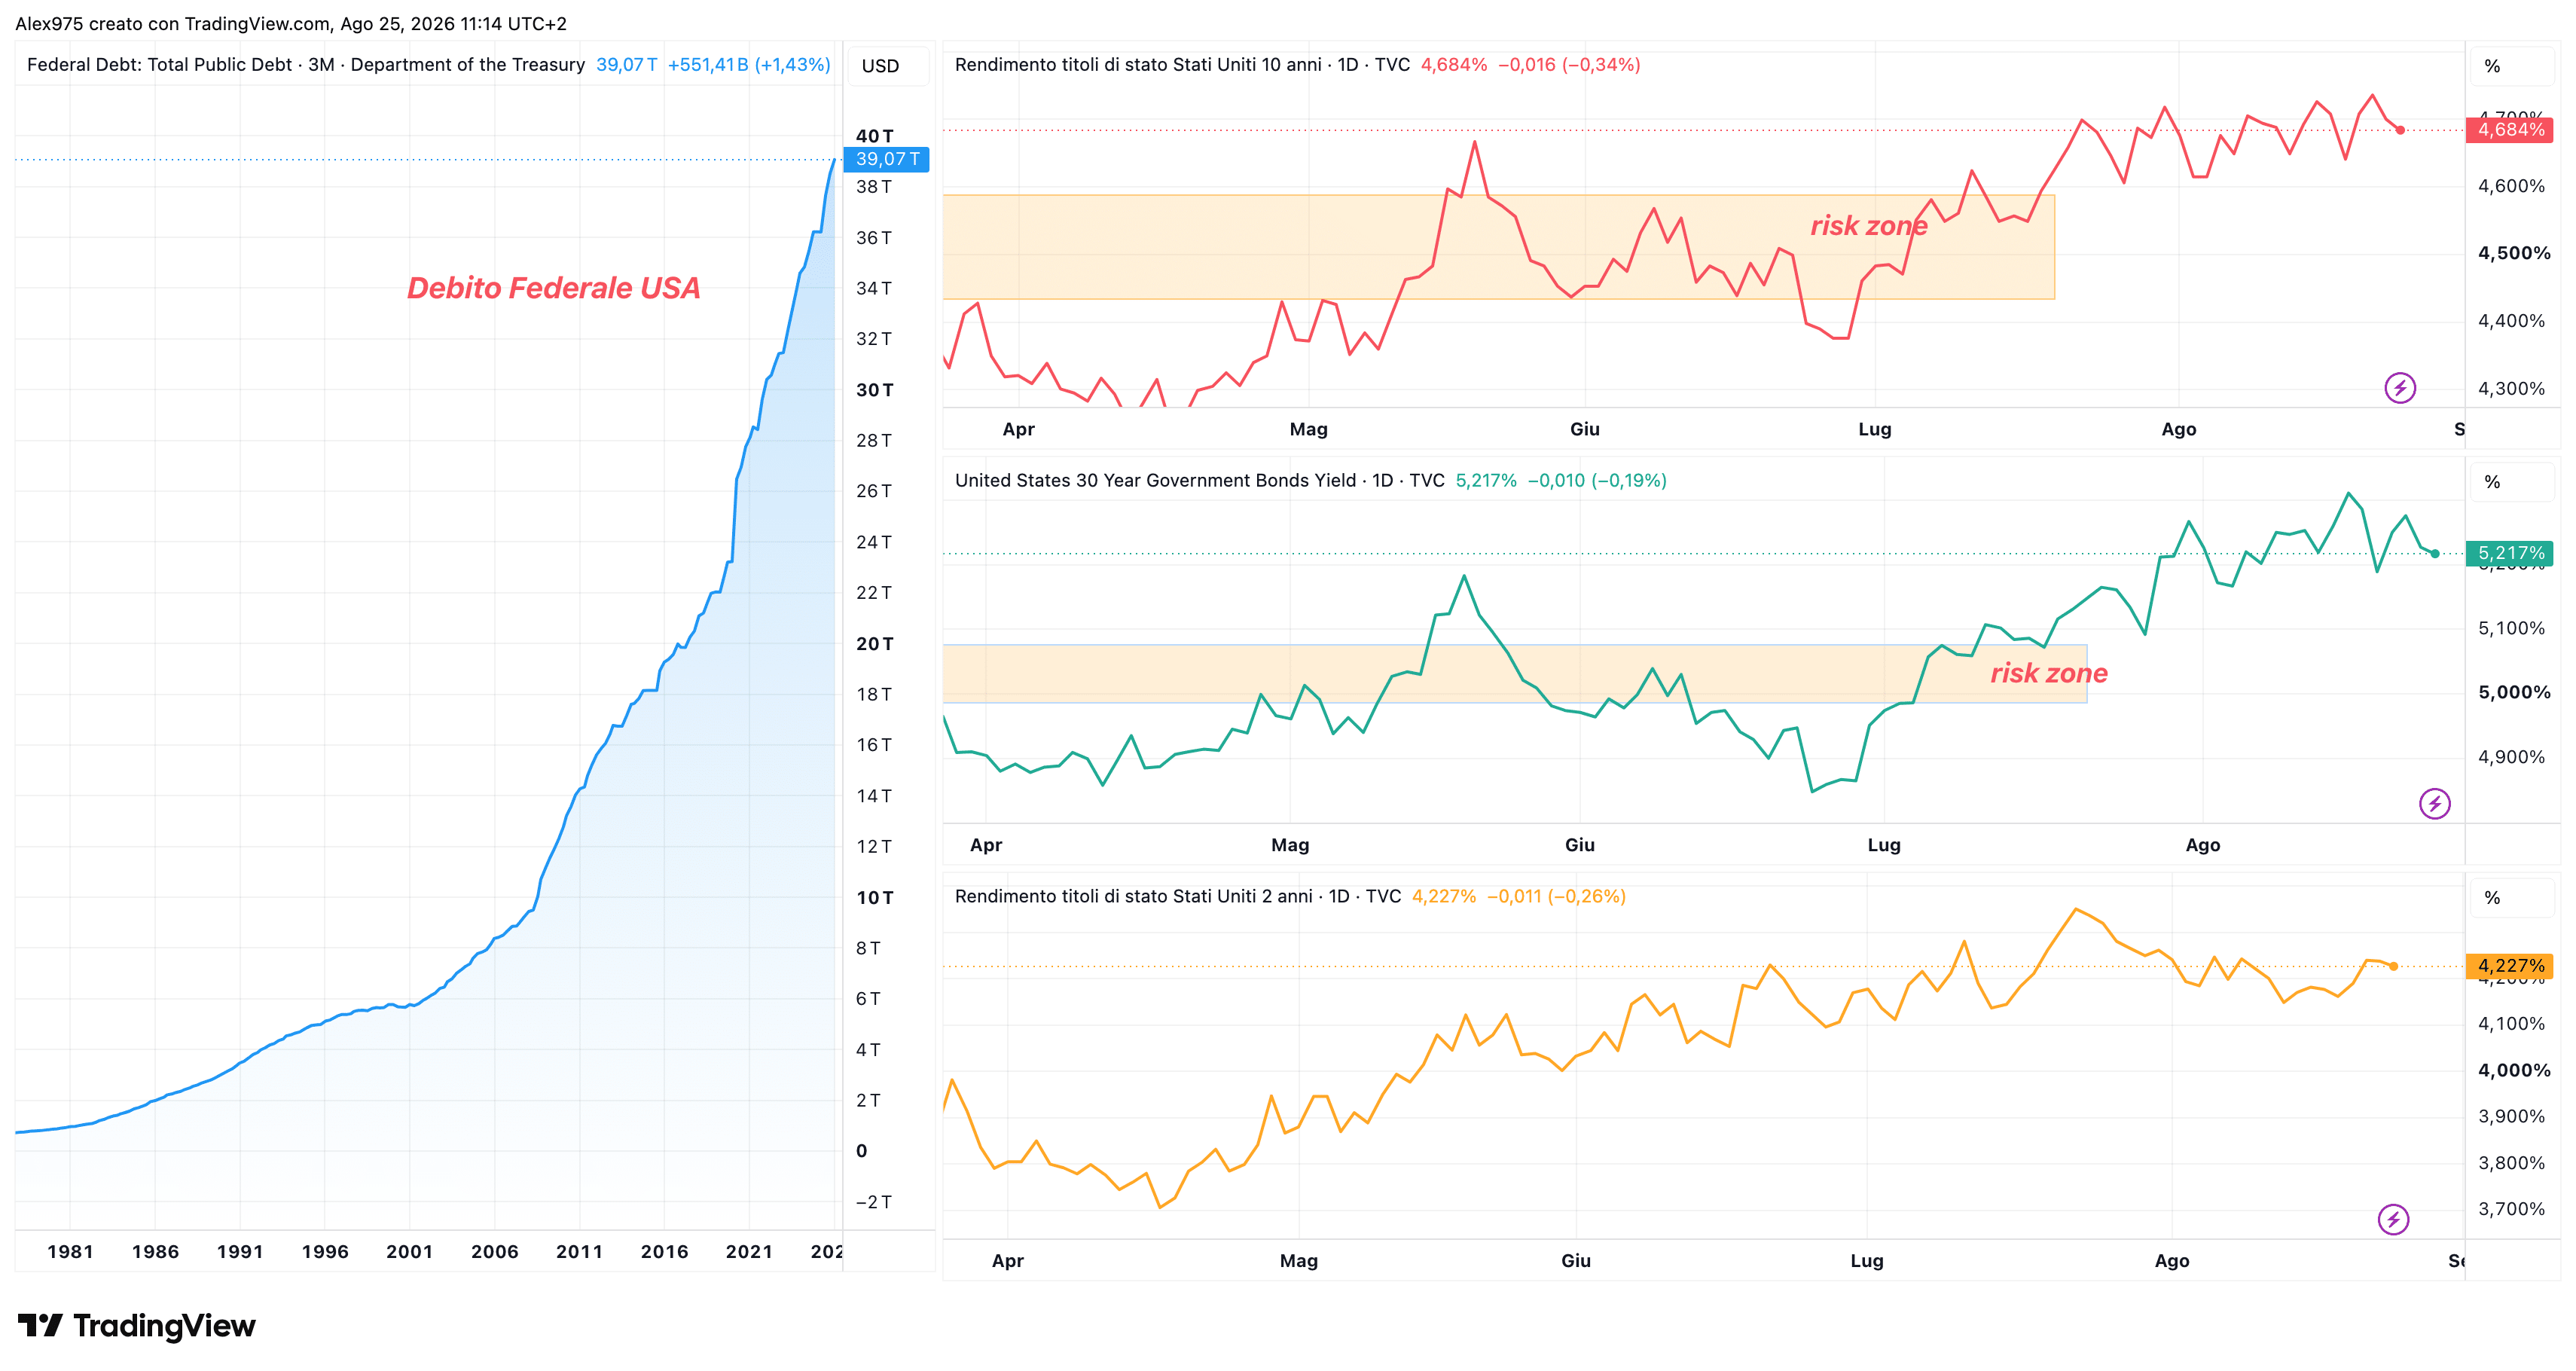Click the 'Lug' label on the 30-year chart time axis

[1884, 845]
